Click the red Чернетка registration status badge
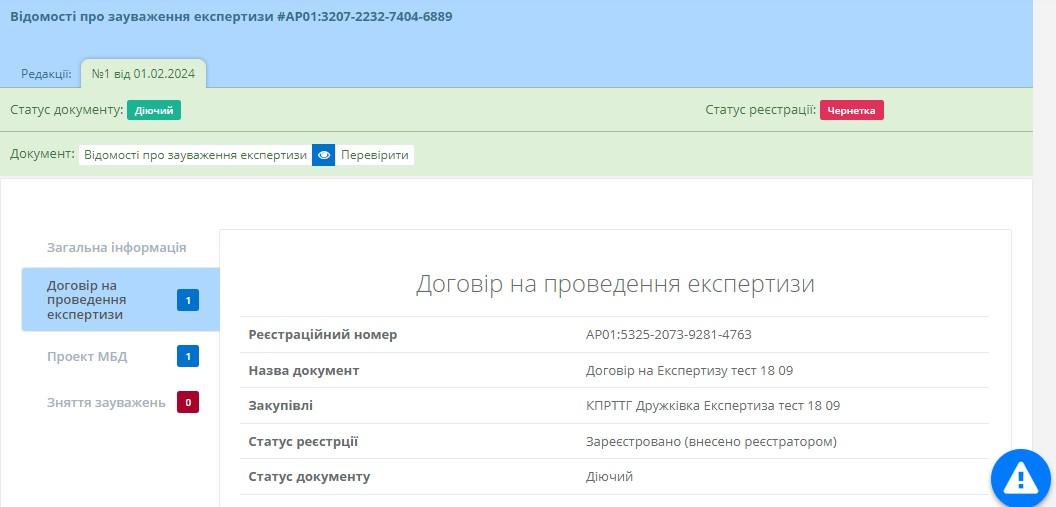The image size is (1056, 507). click(x=851, y=110)
